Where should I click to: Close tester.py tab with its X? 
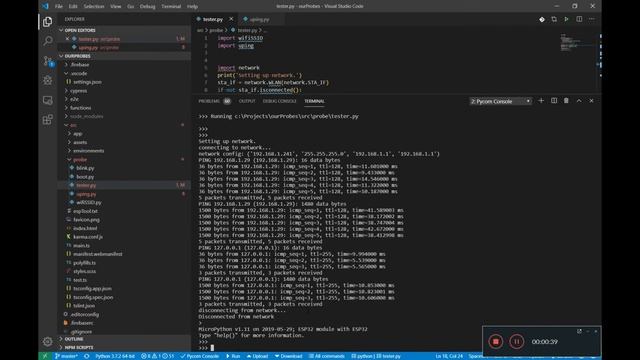point(231,19)
